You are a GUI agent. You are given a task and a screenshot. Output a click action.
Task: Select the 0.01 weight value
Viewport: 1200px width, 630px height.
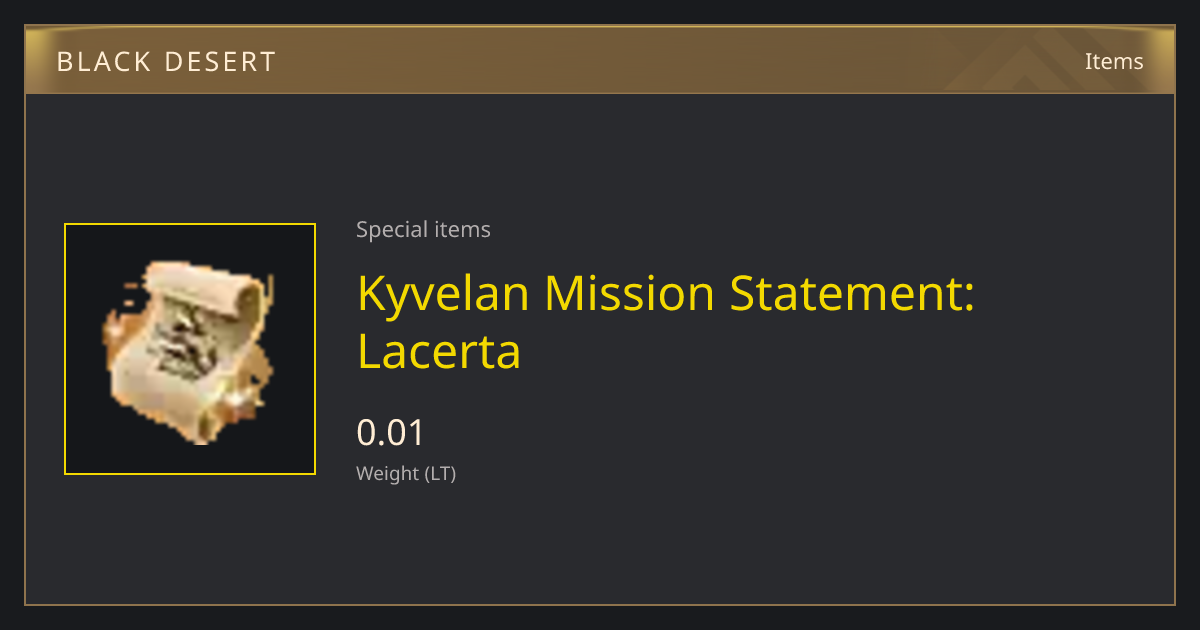(391, 433)
